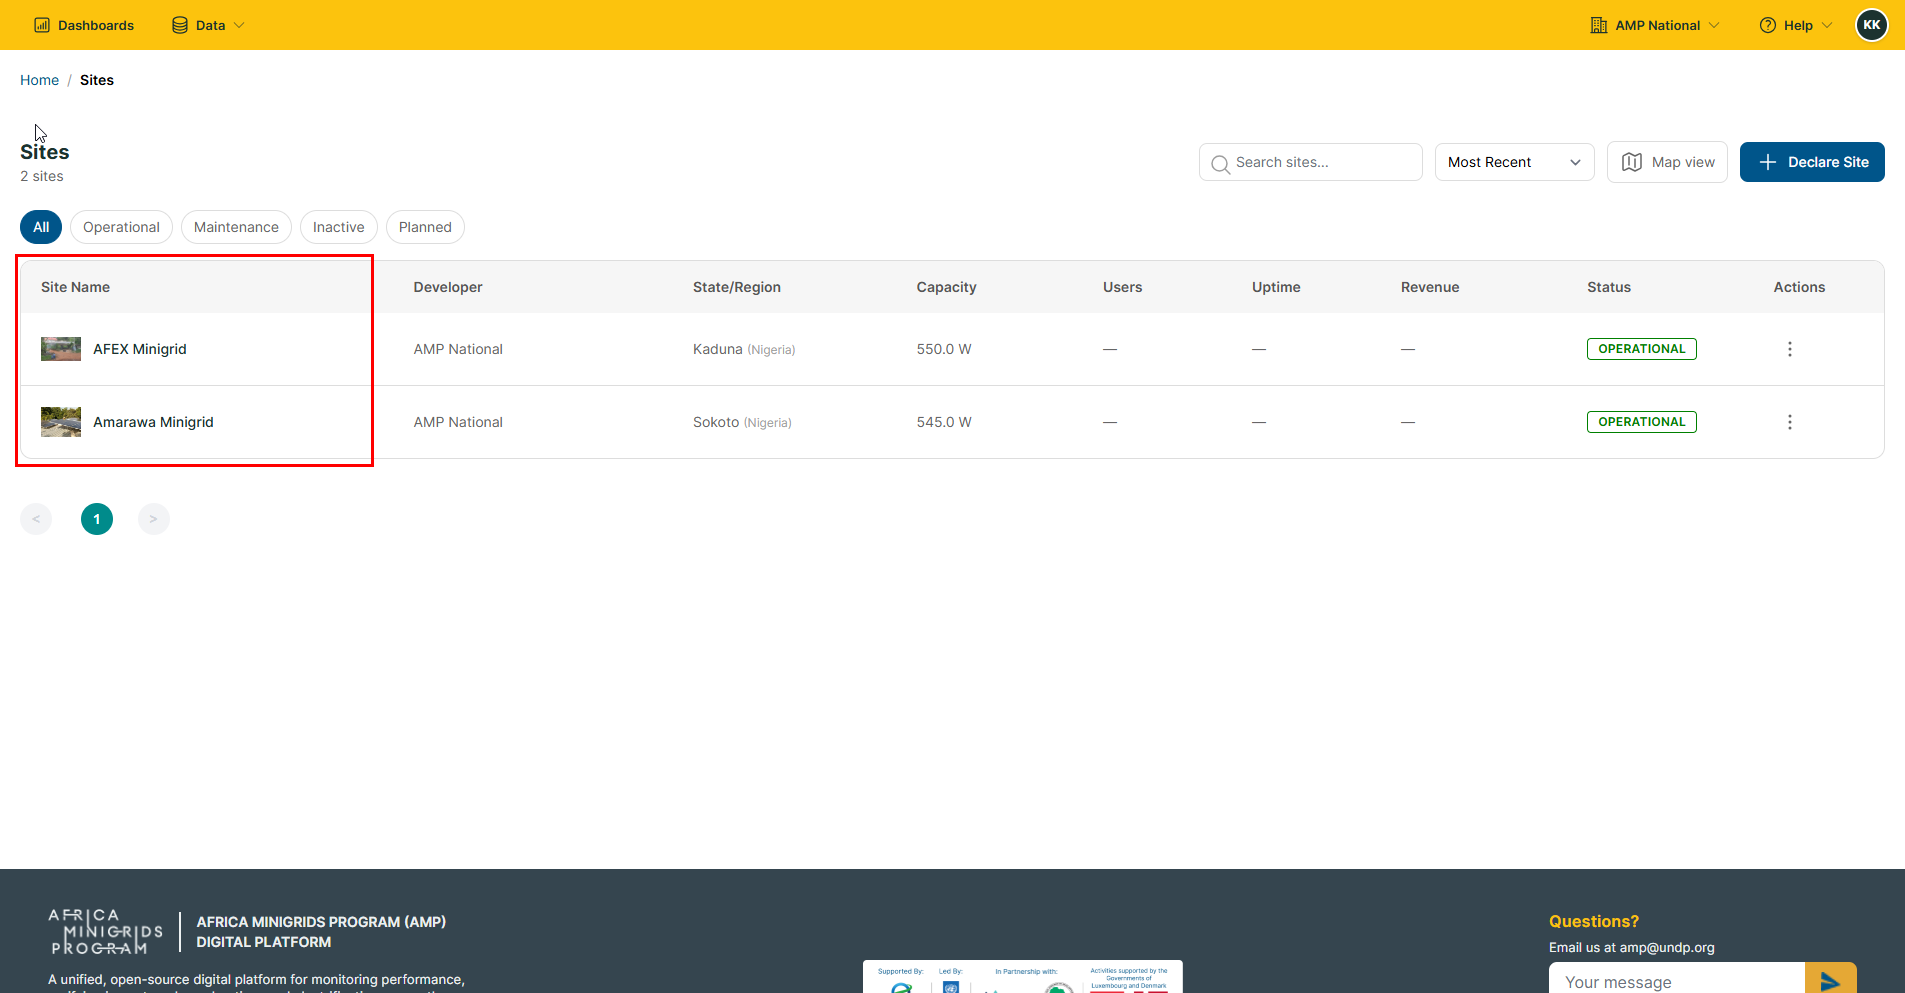Click the search magnifier icon
Image resolution: width=1905 pixels, height=993 pixels.
tap(1220, 163)
